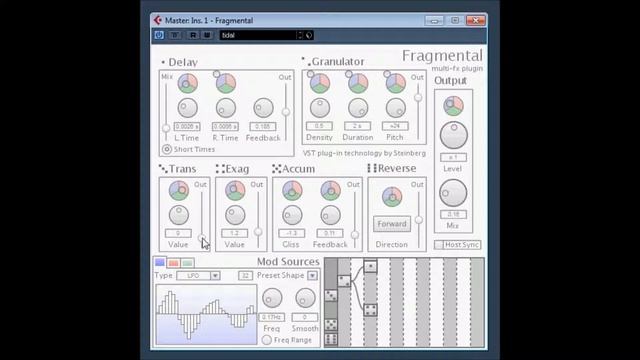Click the 0.185 feedback value field
The width and height of the screenshot is (640, 360).
click(263, 127)
